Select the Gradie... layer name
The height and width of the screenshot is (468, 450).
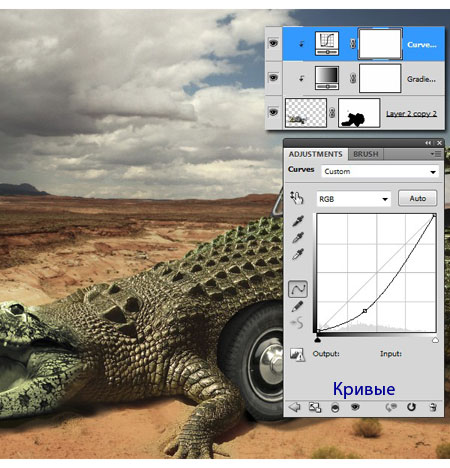click(x=421, y=79)
